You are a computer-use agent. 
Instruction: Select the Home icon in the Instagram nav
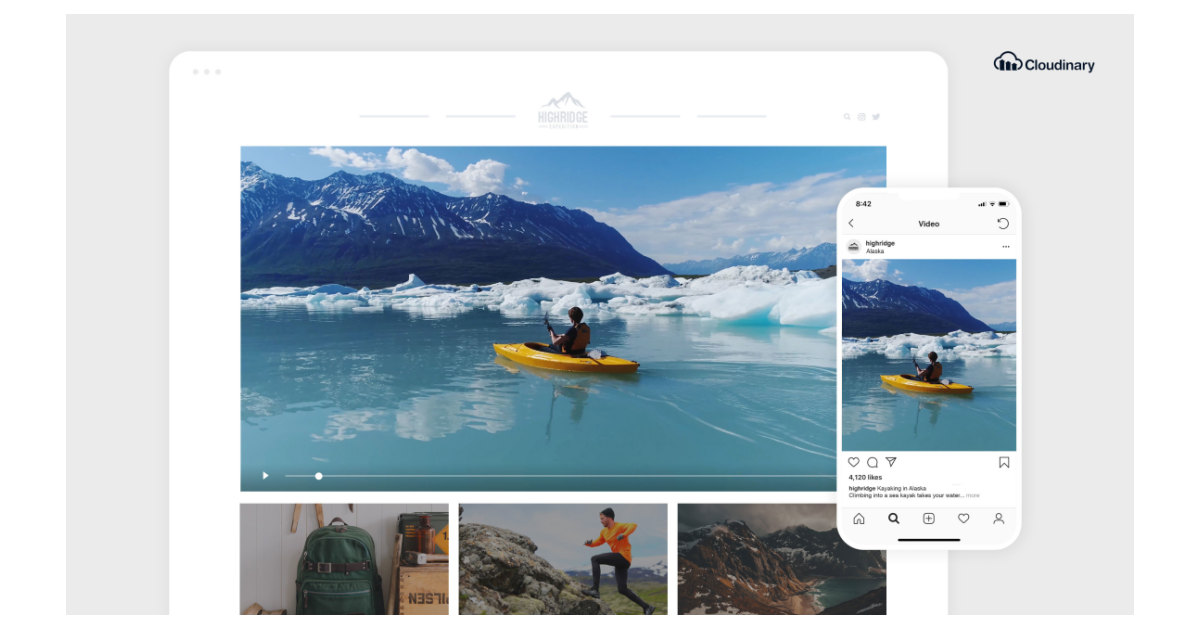(x=859, y=519)
